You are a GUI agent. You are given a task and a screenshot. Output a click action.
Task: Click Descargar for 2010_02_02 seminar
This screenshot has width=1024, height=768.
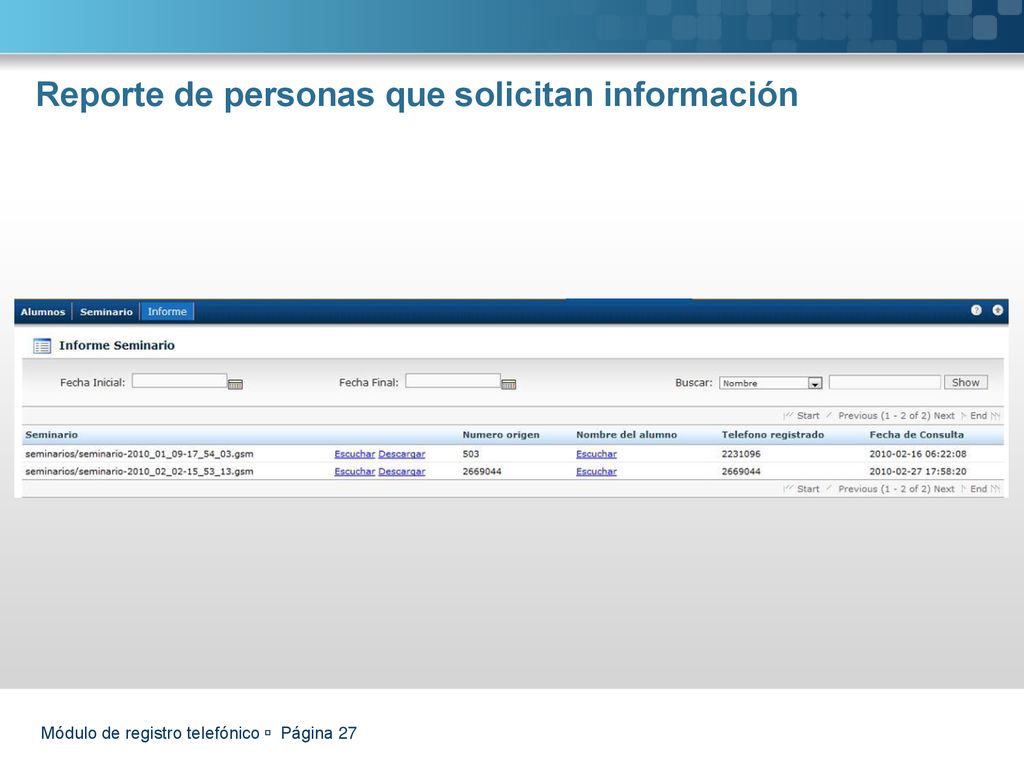tap(402, 472)
